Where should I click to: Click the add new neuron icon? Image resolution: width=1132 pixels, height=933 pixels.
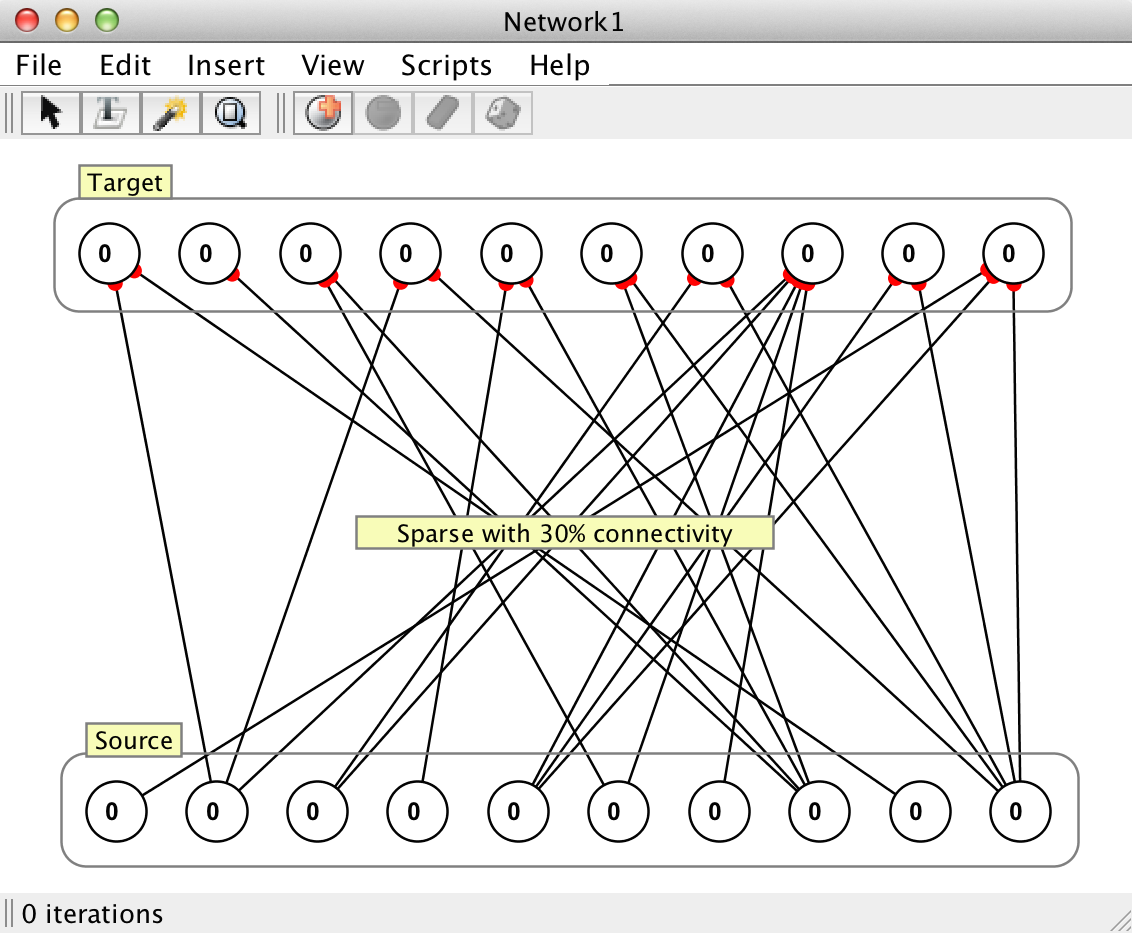[323, 113]
